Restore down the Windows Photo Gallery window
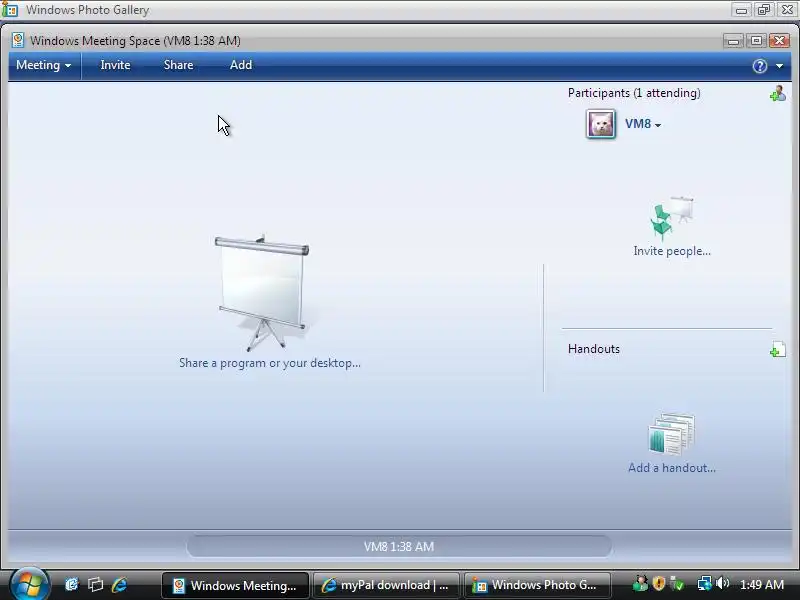 click(x=764, y=10)
